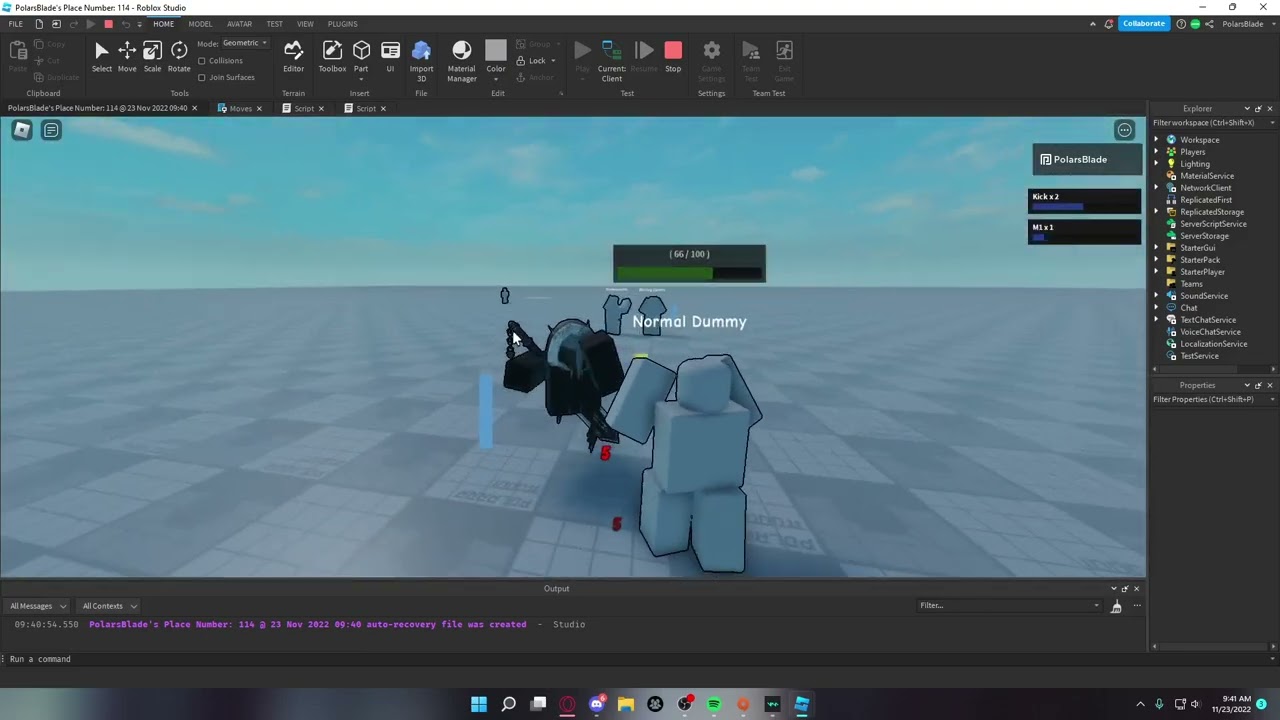
Task: Click the dummy health bar 66/100
Action: (x=689, y=264)
